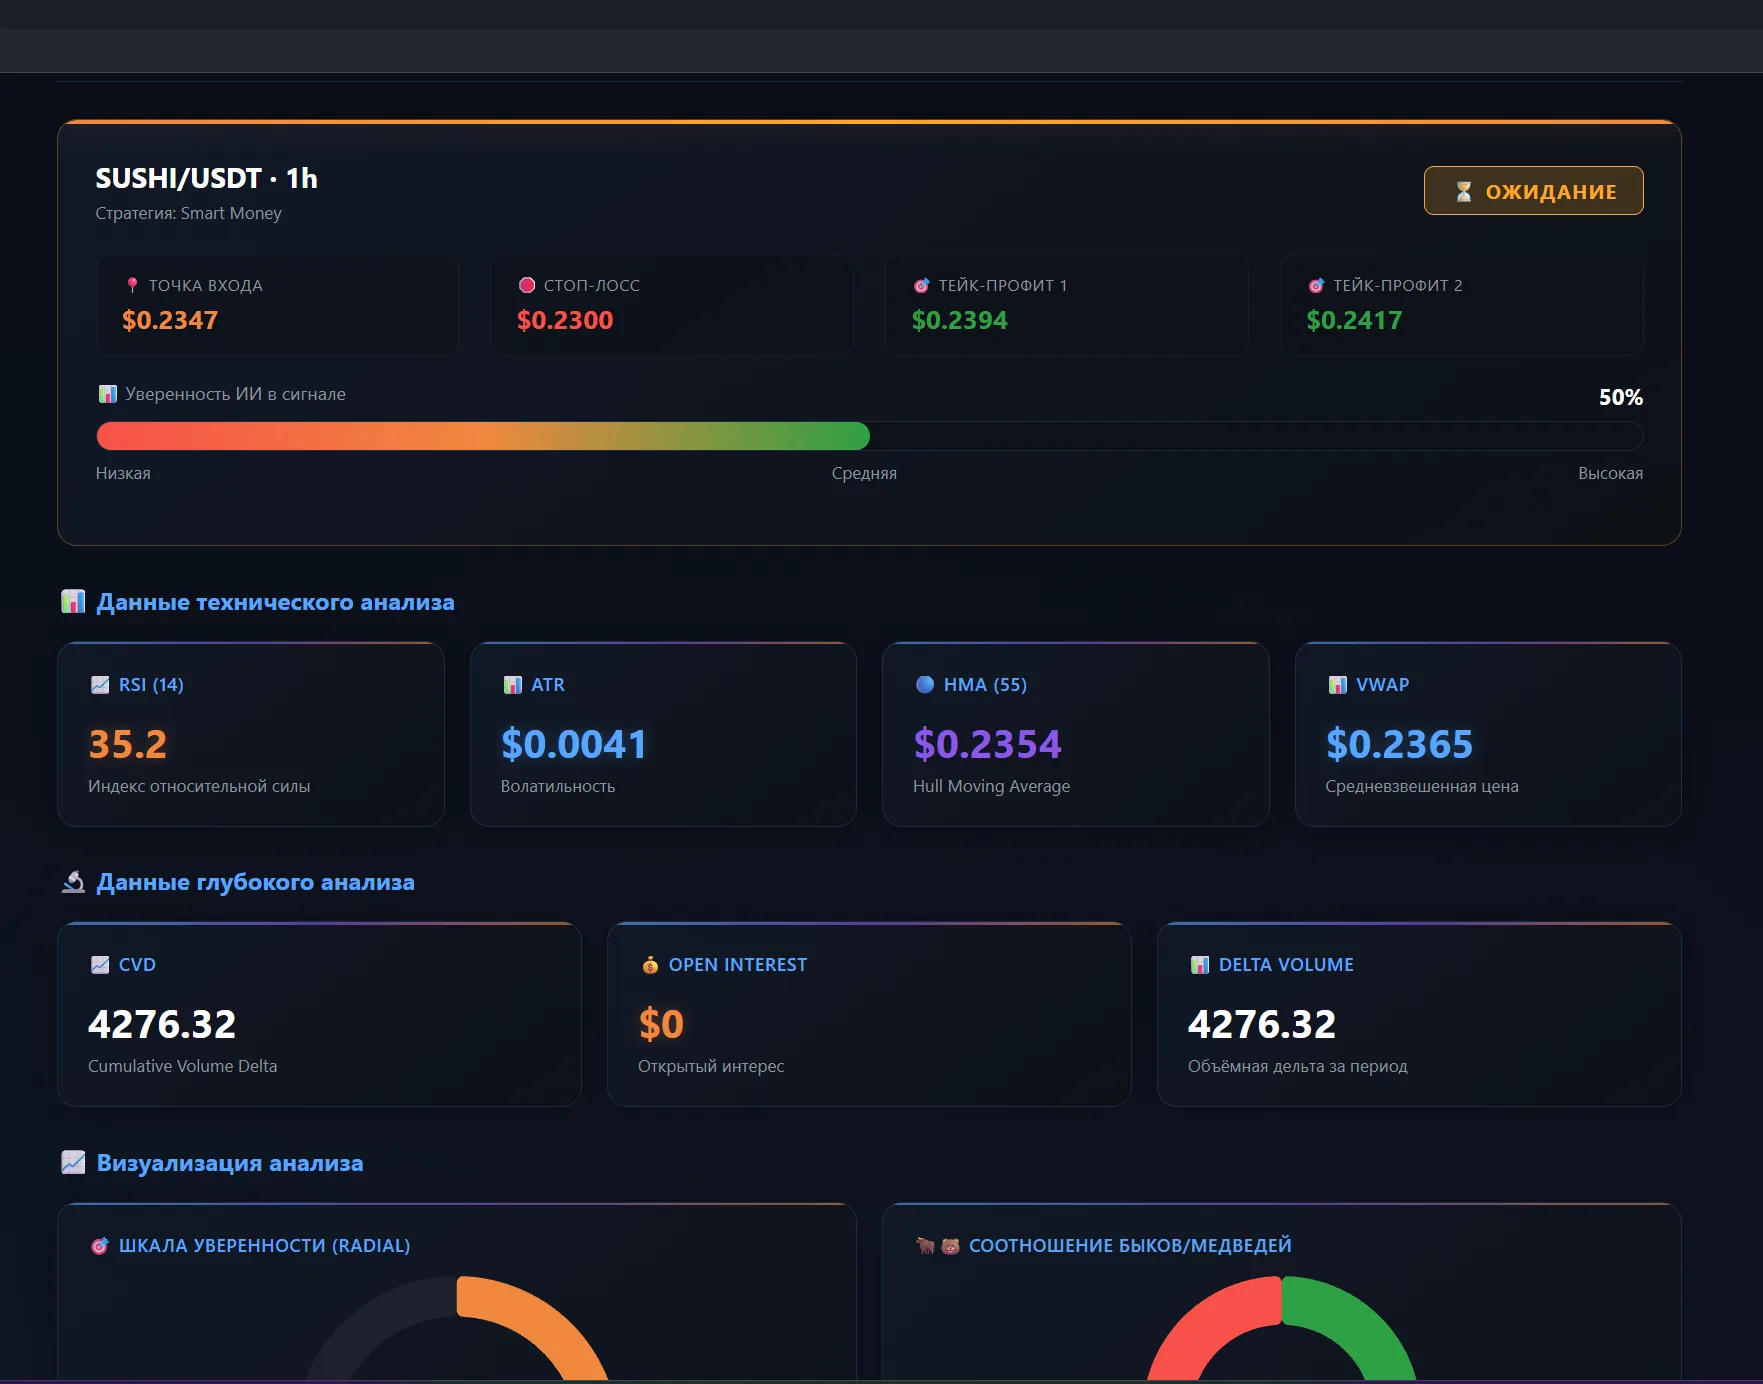Click the CVD value 4276.32
The width and height of the screenshot is (1763, 1384).
point(162,1024)
